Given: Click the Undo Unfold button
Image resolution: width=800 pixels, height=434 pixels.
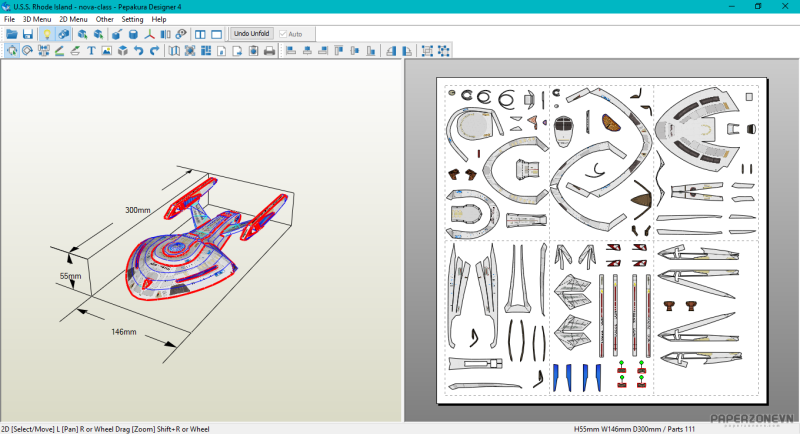Looking at the screenshot, I should [x=251, y=34].
